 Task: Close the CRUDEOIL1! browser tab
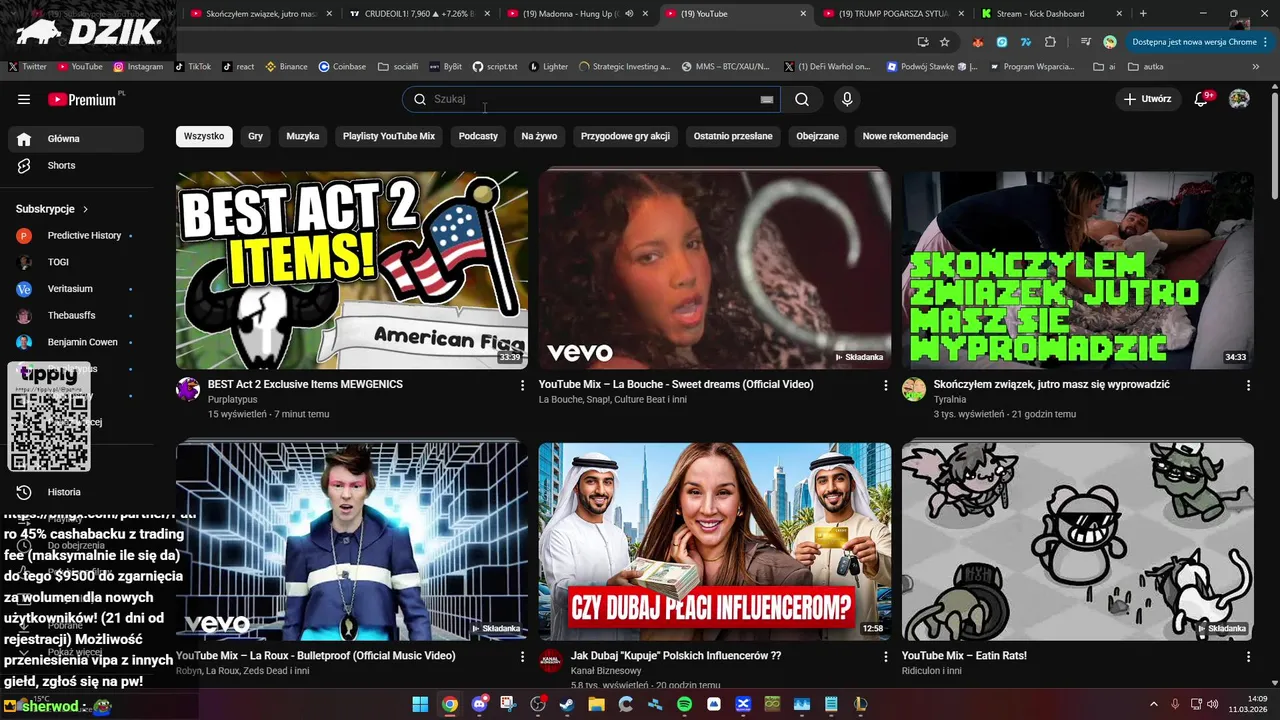click(485, 14)
